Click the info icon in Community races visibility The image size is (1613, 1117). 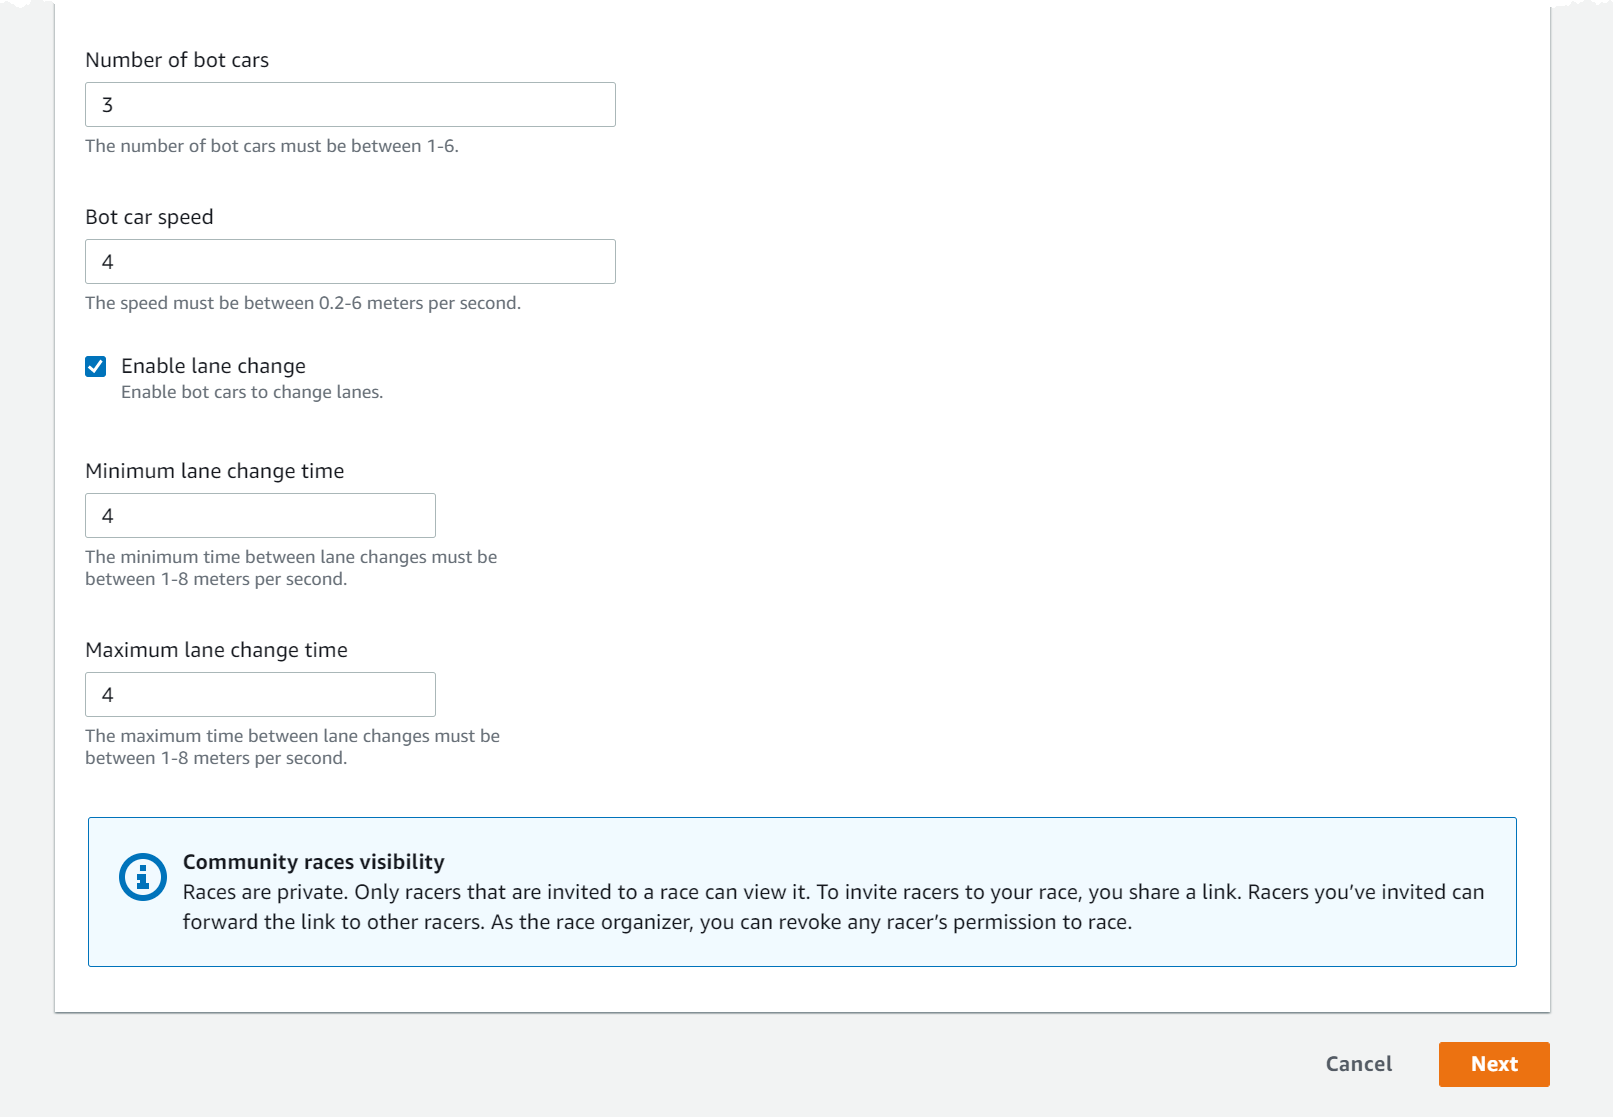(x=141, y=877)
